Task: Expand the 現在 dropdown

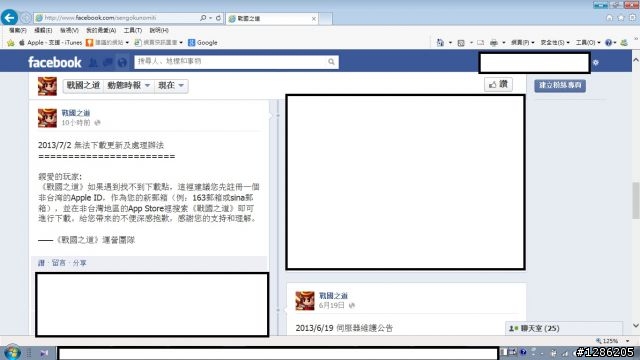Action: point(171,86)
